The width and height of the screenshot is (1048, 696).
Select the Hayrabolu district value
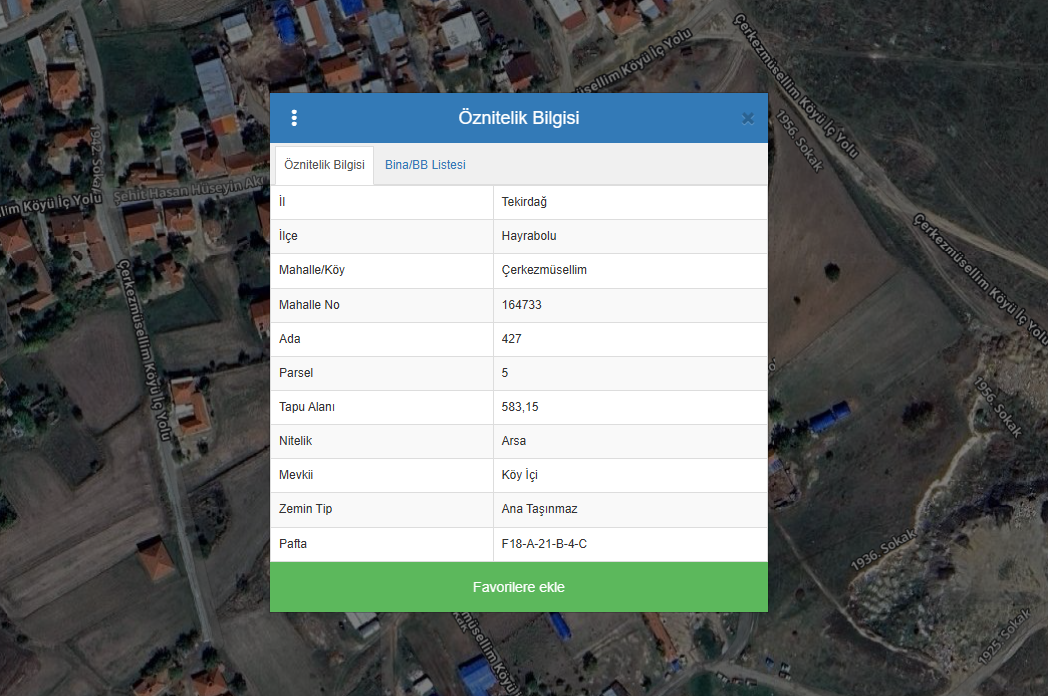(x=528, y=236)
